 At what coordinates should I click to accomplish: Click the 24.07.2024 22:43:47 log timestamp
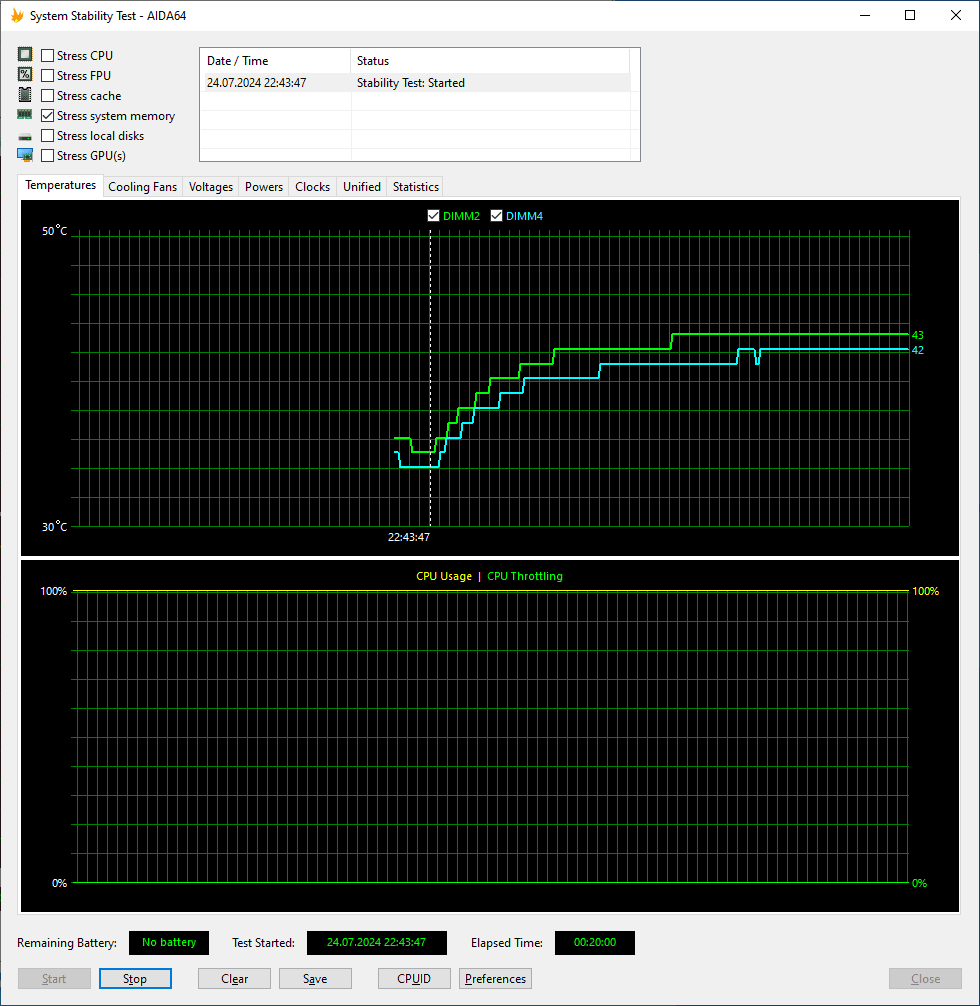[257, 83]
